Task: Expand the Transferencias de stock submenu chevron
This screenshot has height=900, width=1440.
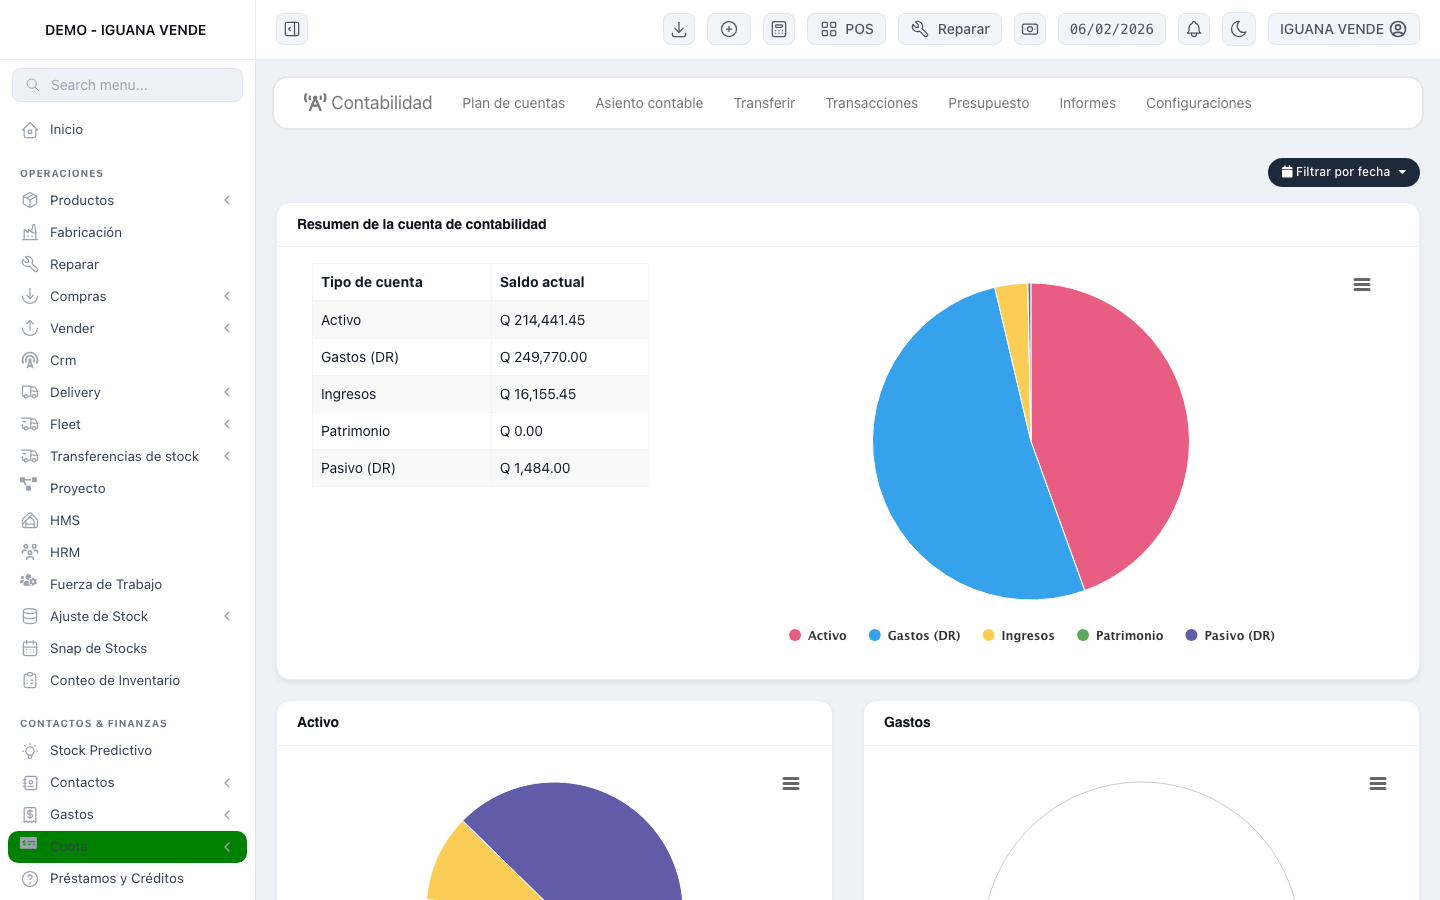Action: coord(227,456)
